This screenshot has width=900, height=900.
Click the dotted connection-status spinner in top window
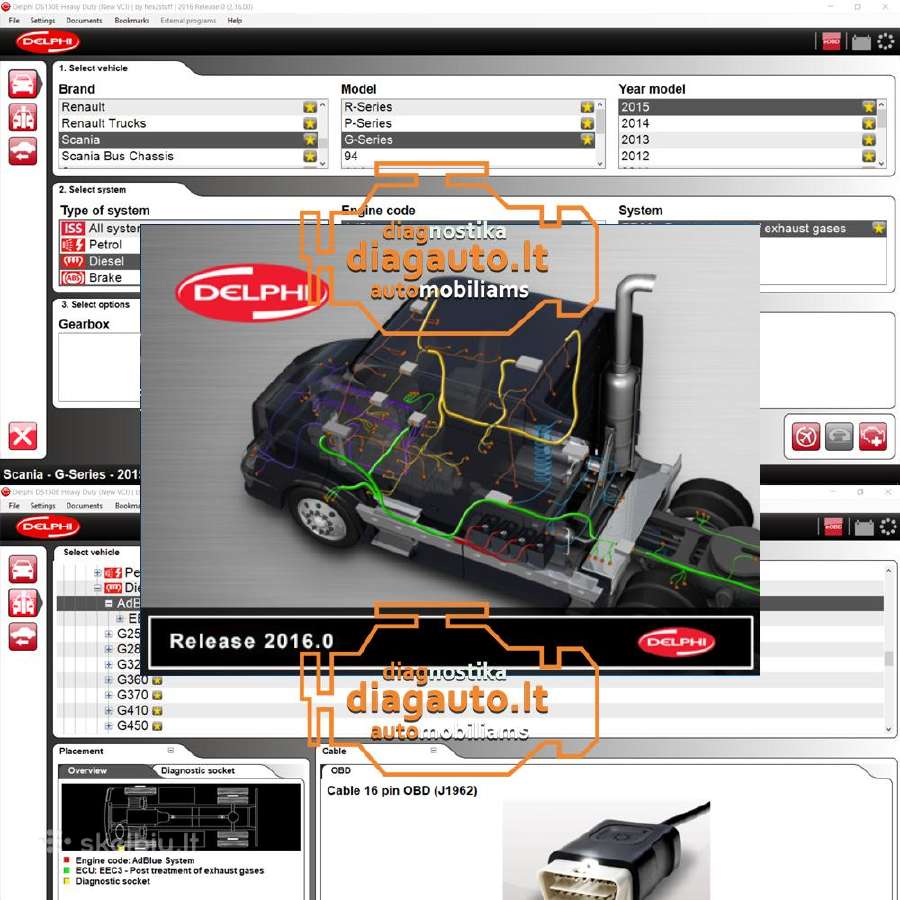pos(886,41)
